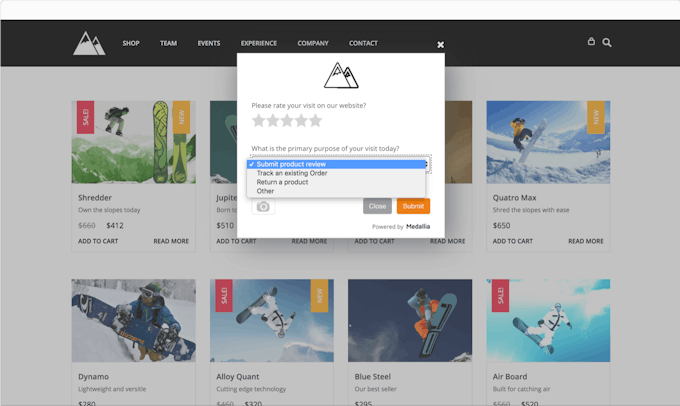680x406 pixels.
Task: Click the Shredder product title
Action: click(x=95, y=198)
